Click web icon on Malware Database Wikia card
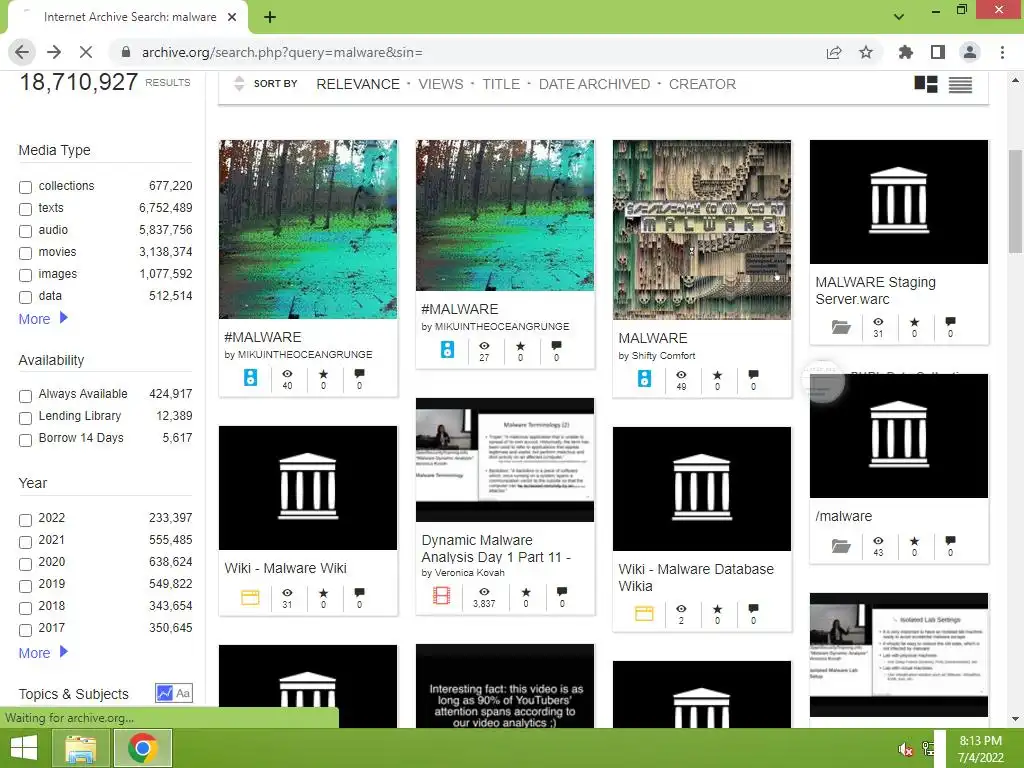 pyautogui.click(x=644, y=613)
